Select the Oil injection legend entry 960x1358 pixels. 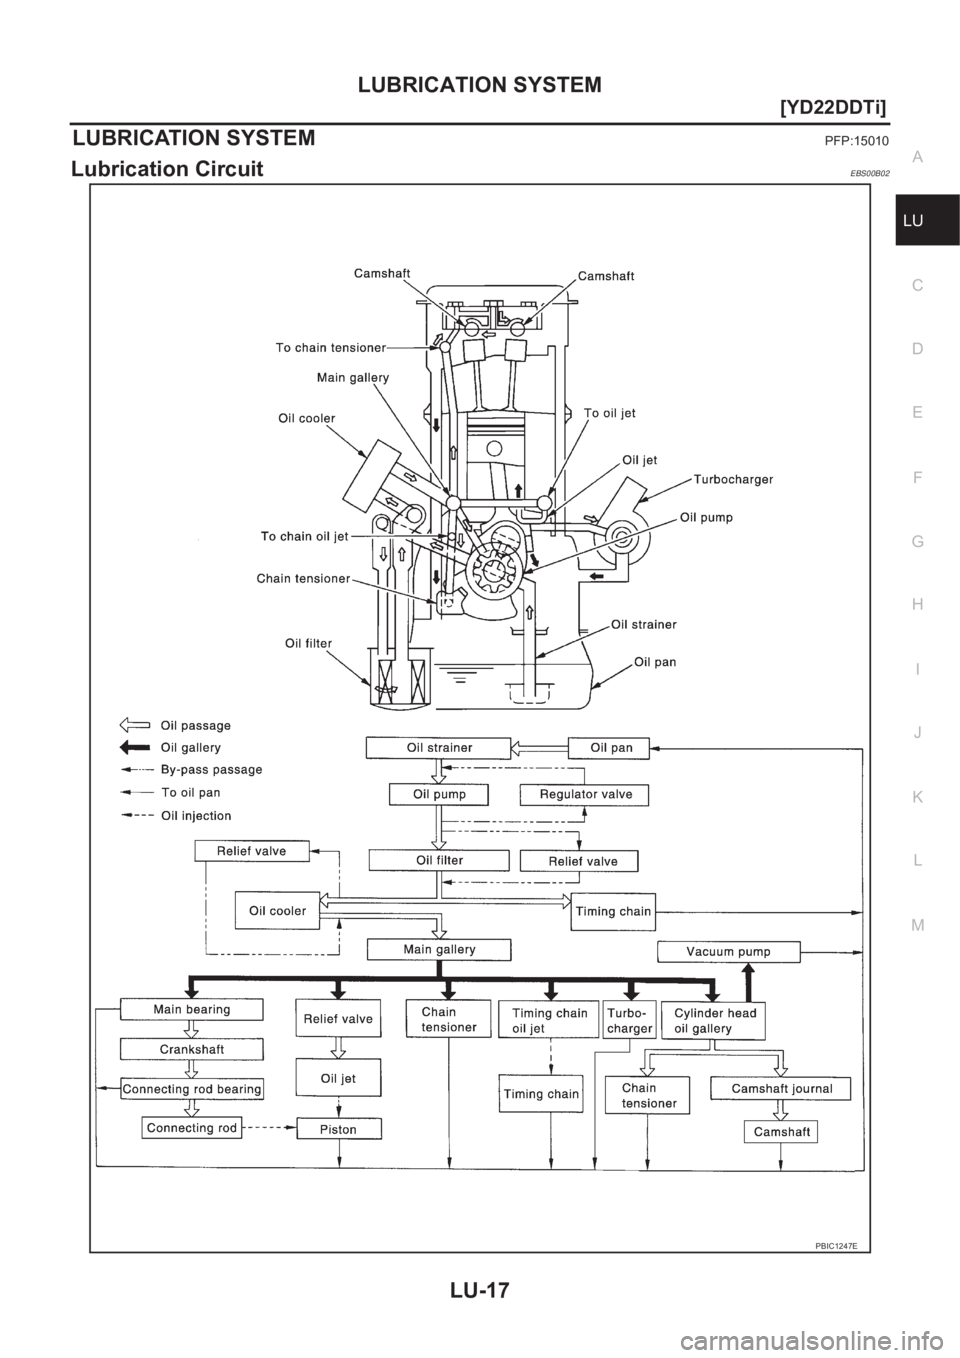(x=175, y=816)
